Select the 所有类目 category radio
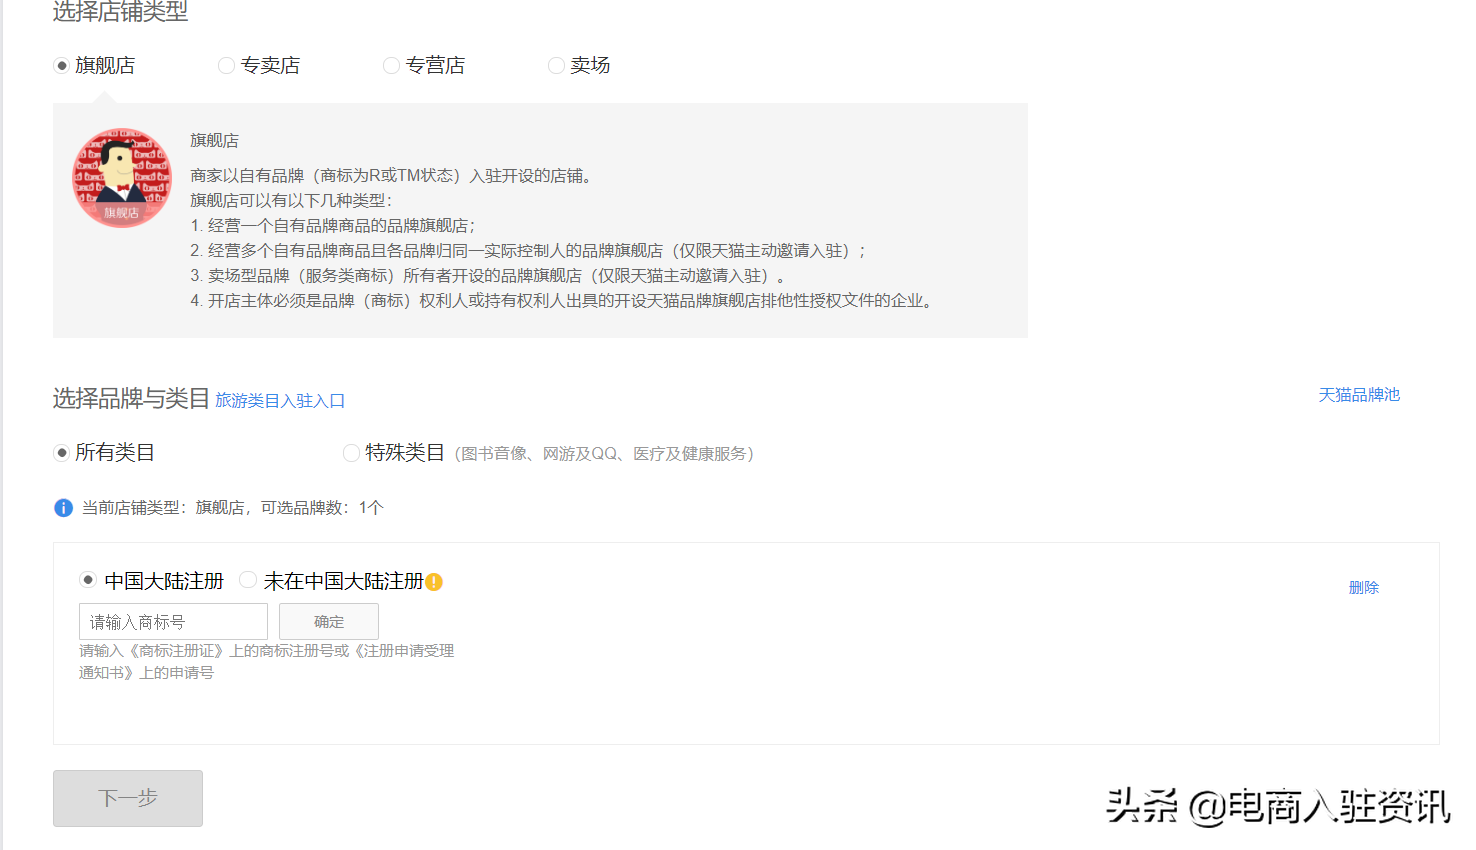The height and width of the screenshot is (850, 1476). tap(62, 453)
